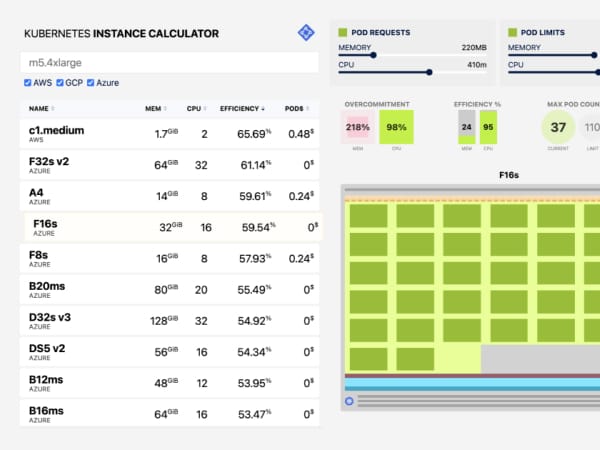Click the blue circle icon below node diagram

pos(349,401)
